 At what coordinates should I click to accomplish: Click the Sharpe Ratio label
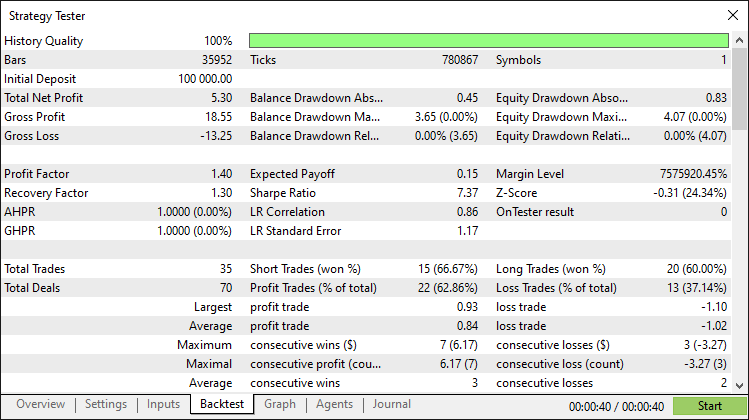click(x=283, y=193)
